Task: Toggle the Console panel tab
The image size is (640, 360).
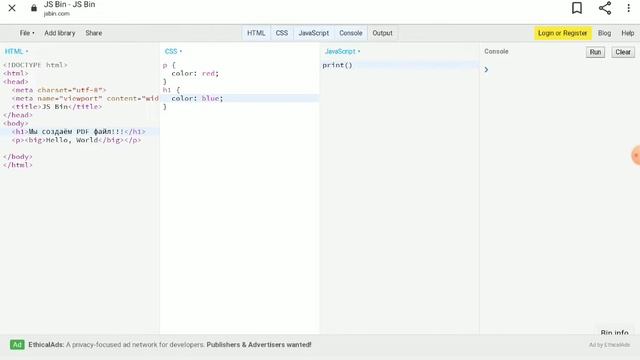Action: click(x=351, y=33)
